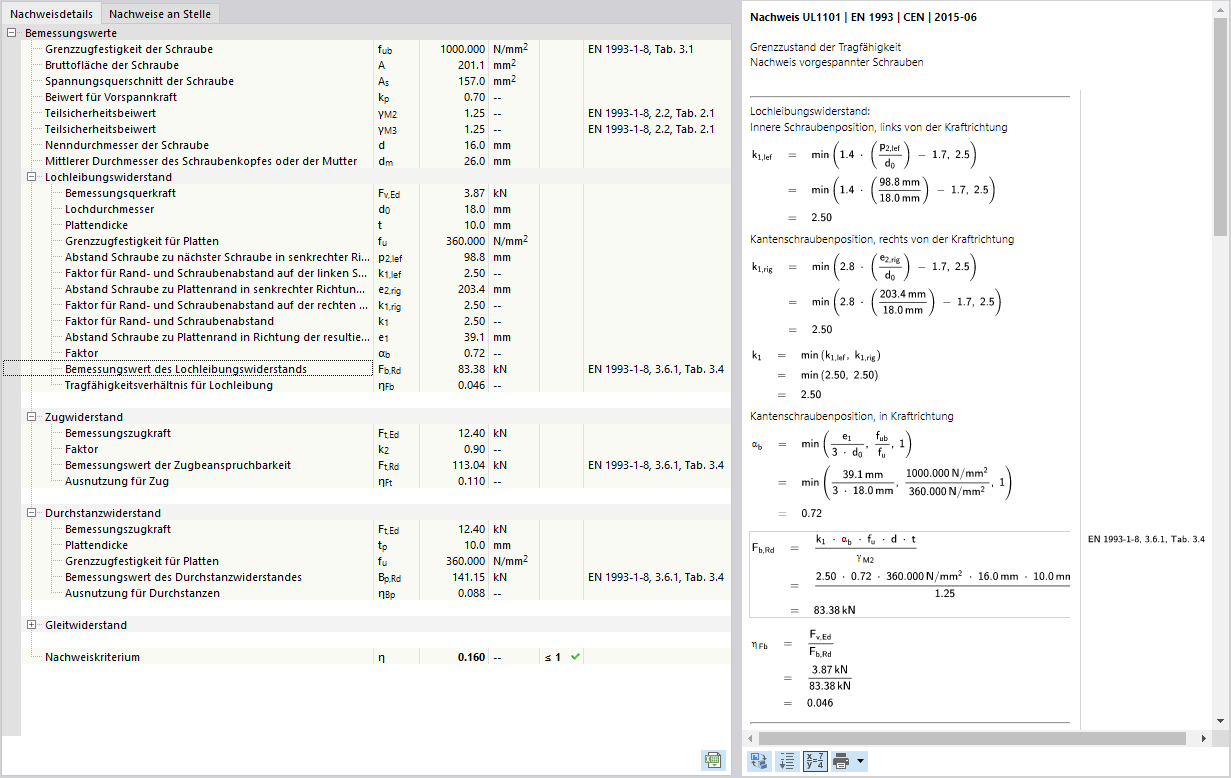This screenshot has width=1231, height=778.
Task: Click the vertical scrollbar of formula panel
Action: 1220,127
